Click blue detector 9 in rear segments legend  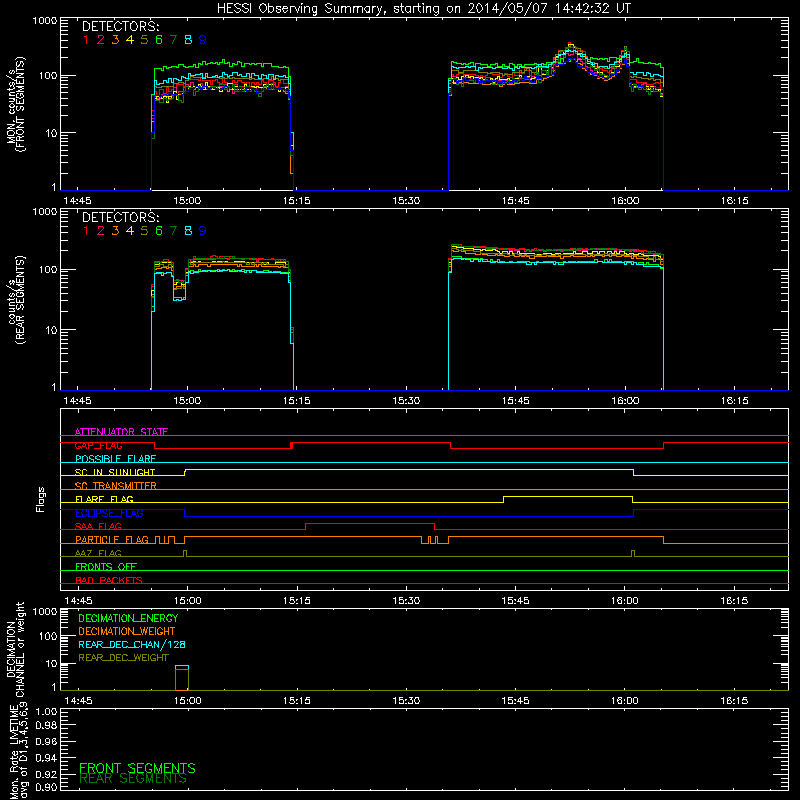203,231
